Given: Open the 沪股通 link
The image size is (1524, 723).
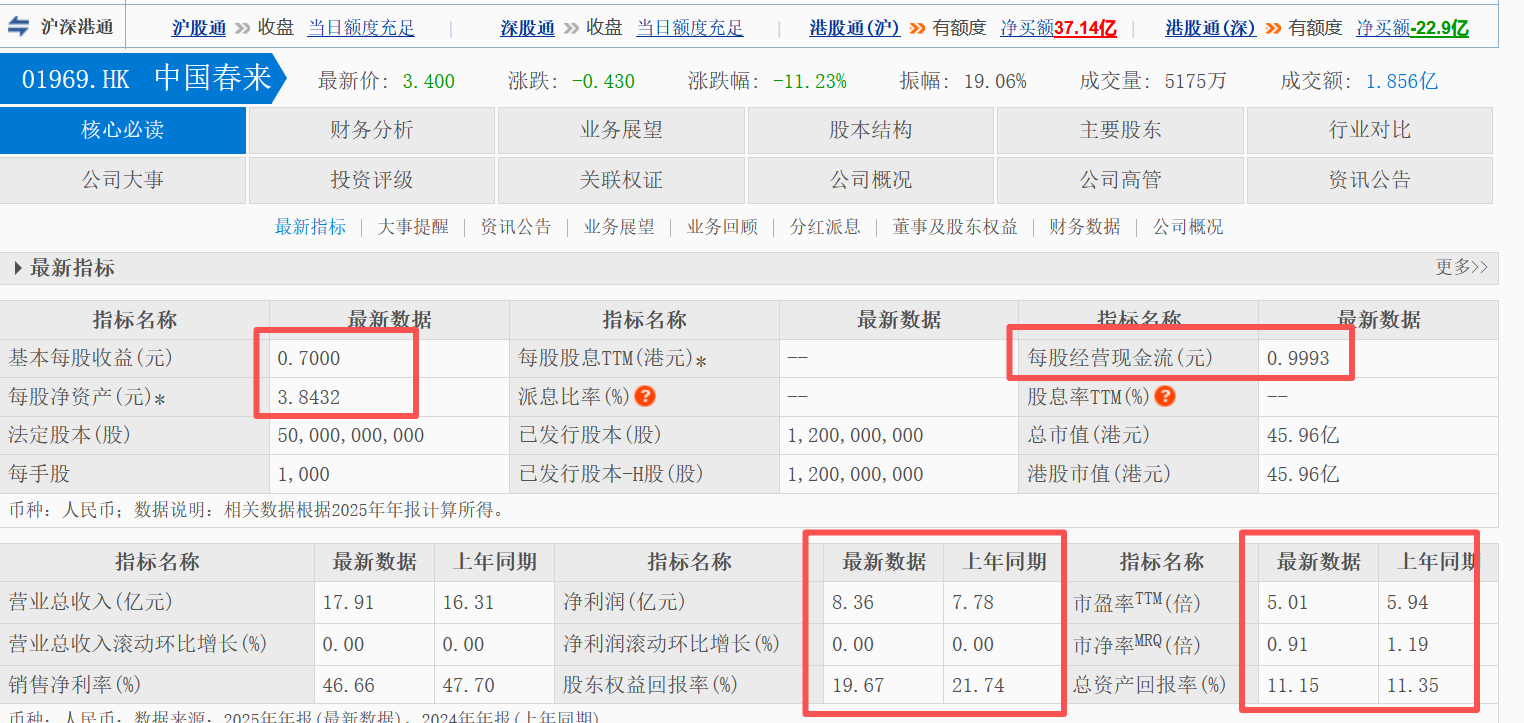Looking at the screenshot, I should click(x=199, y=28).
